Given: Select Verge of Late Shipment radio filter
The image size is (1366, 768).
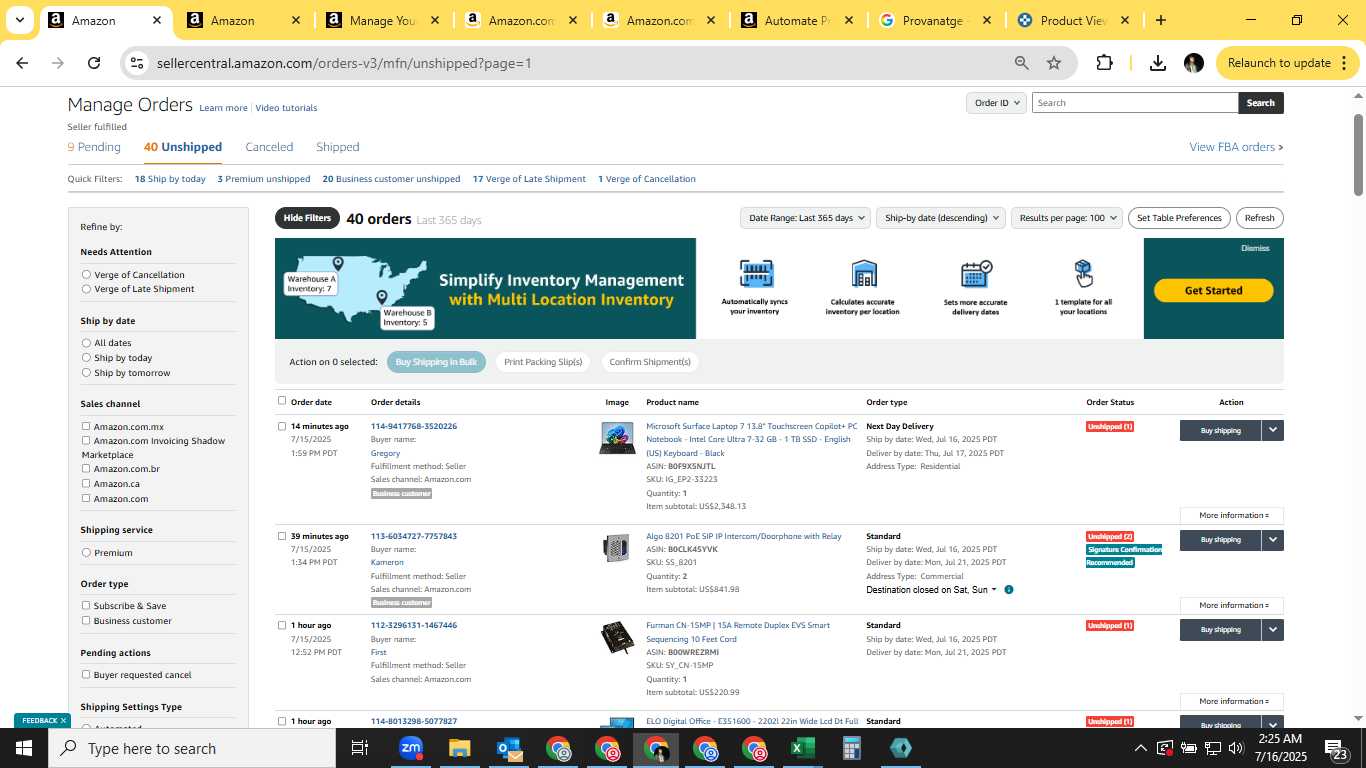Looking at the screenshot, I should (86, 289).
